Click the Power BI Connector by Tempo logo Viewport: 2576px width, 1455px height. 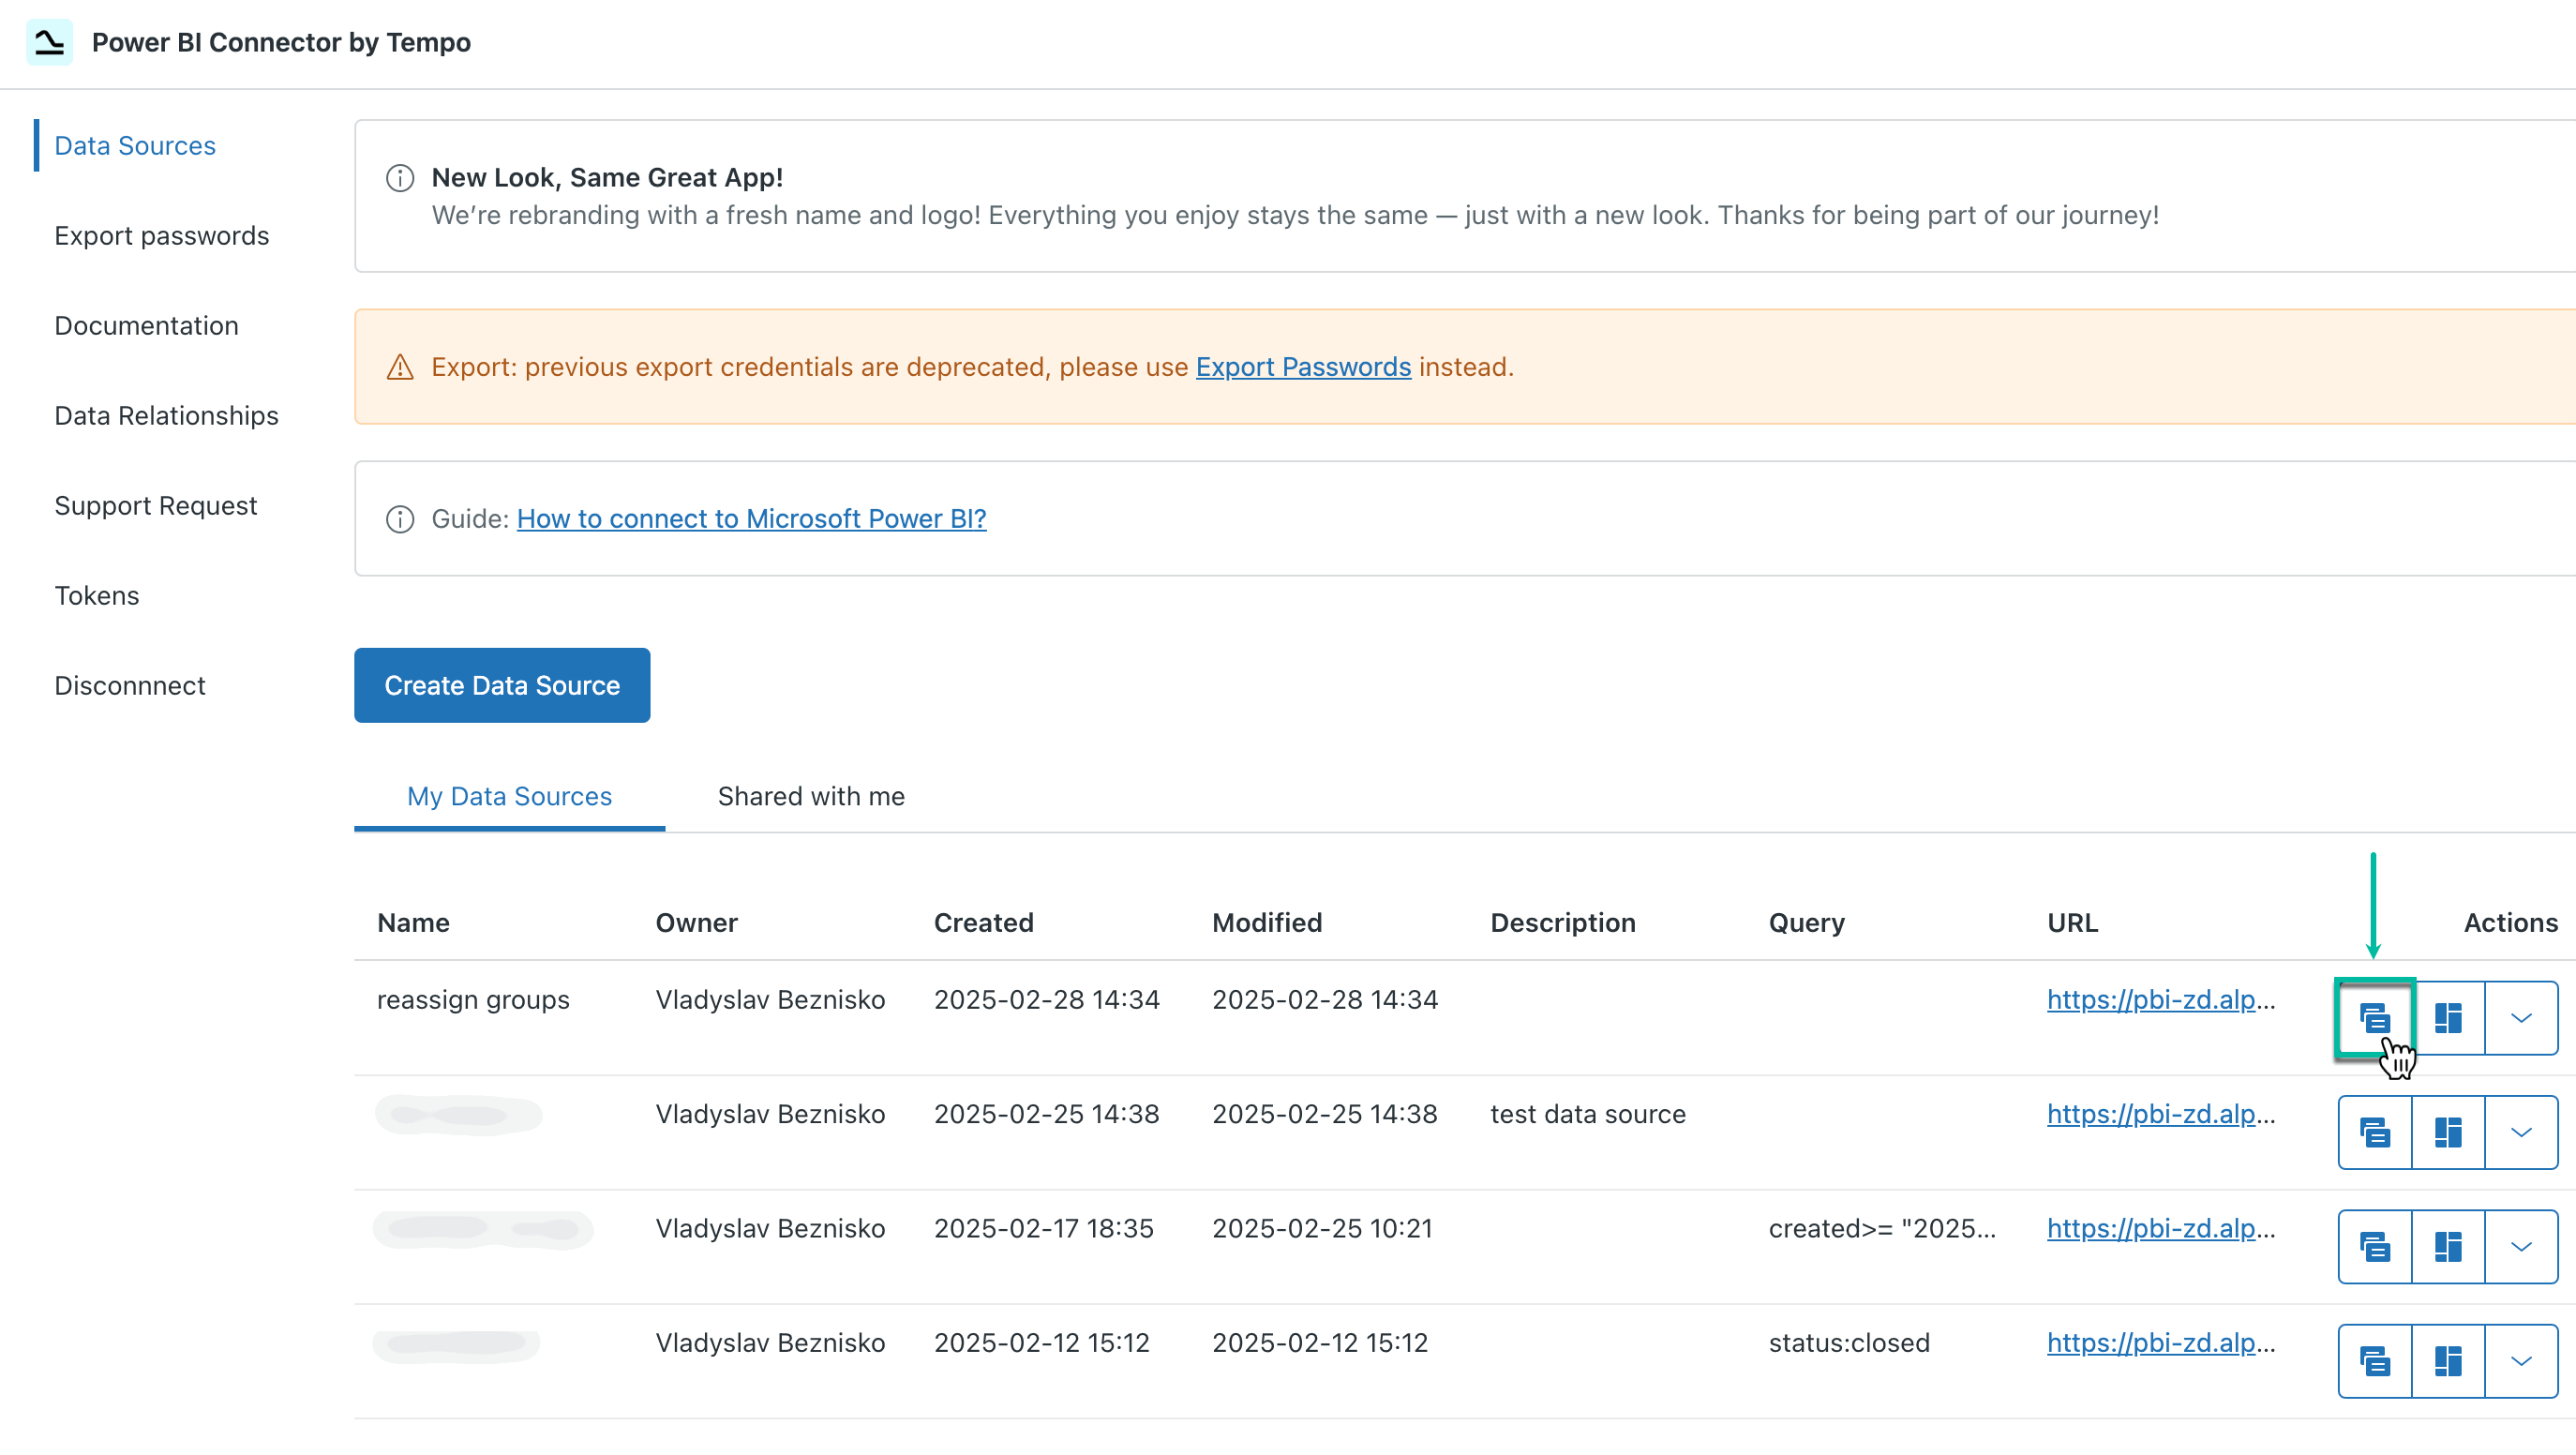tap(50, 42)
